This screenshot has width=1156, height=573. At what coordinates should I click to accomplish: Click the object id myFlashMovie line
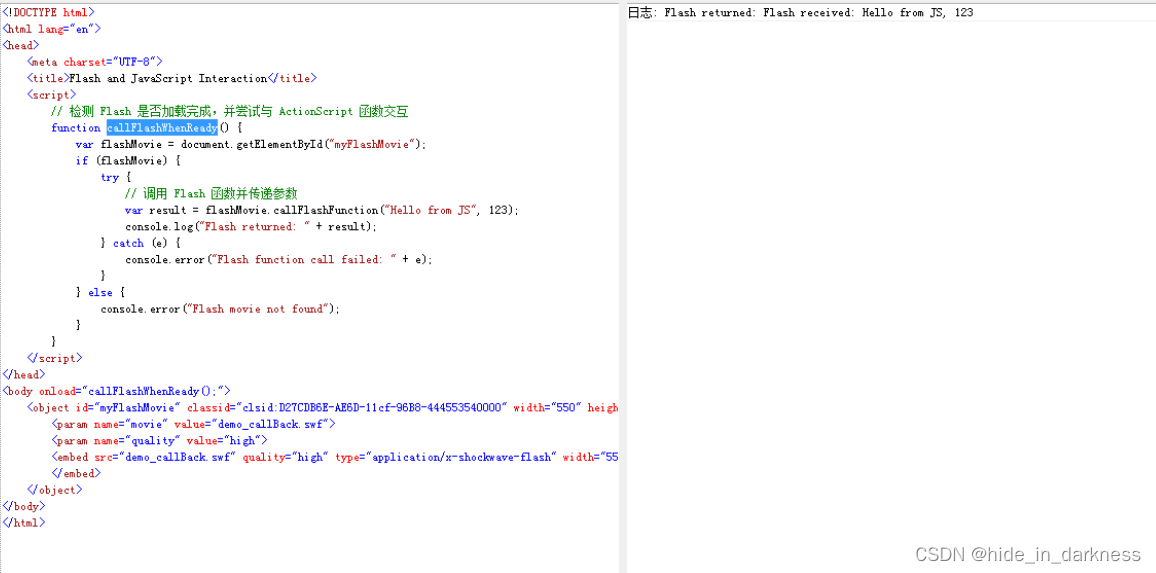322,408
